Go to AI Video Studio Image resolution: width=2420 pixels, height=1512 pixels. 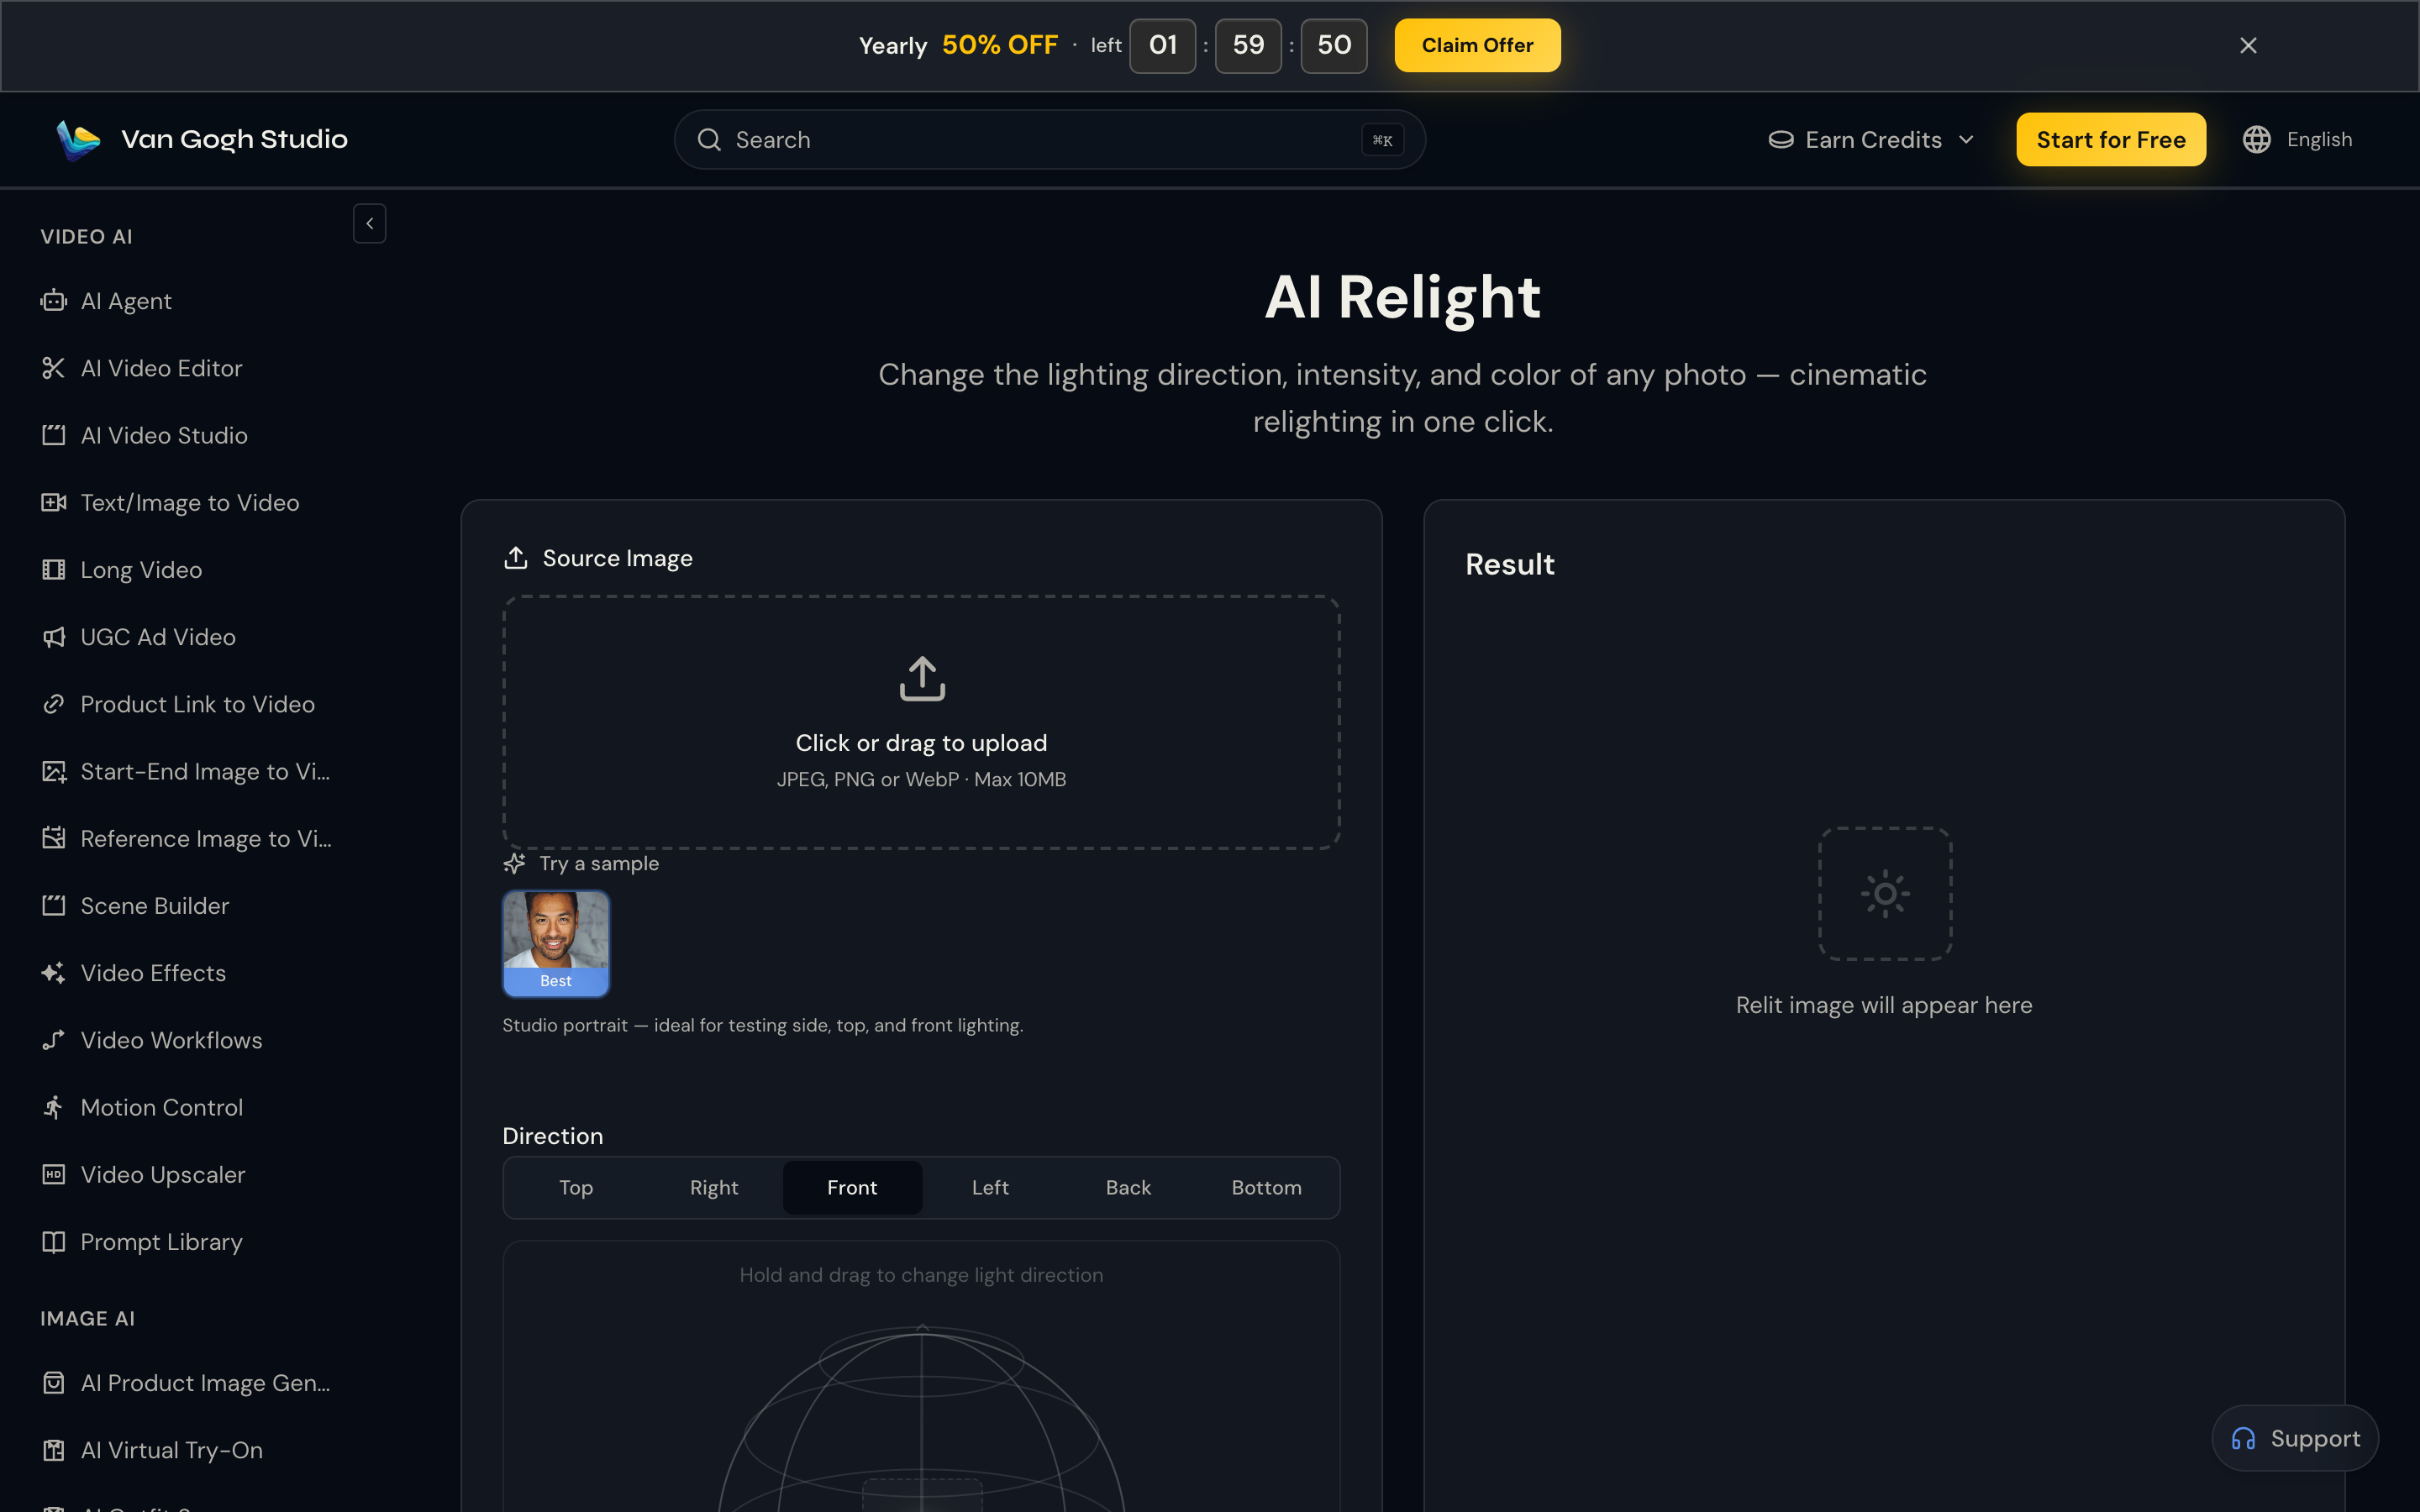pyautogui.click(x=144, y=435)
